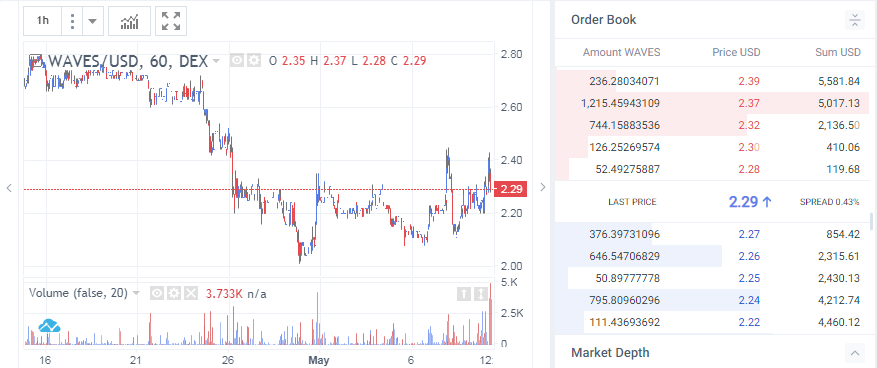Expand the WAVES/USD legend dropdown

216,60
